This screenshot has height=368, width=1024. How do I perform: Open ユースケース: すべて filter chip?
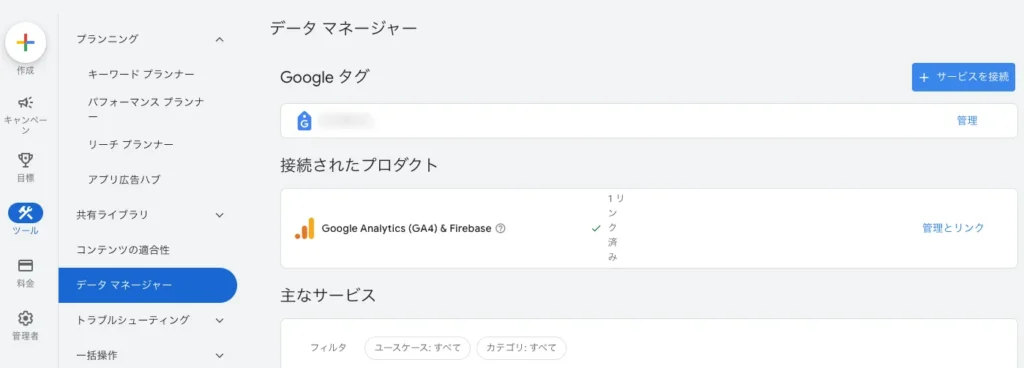(x=417, y=348)
